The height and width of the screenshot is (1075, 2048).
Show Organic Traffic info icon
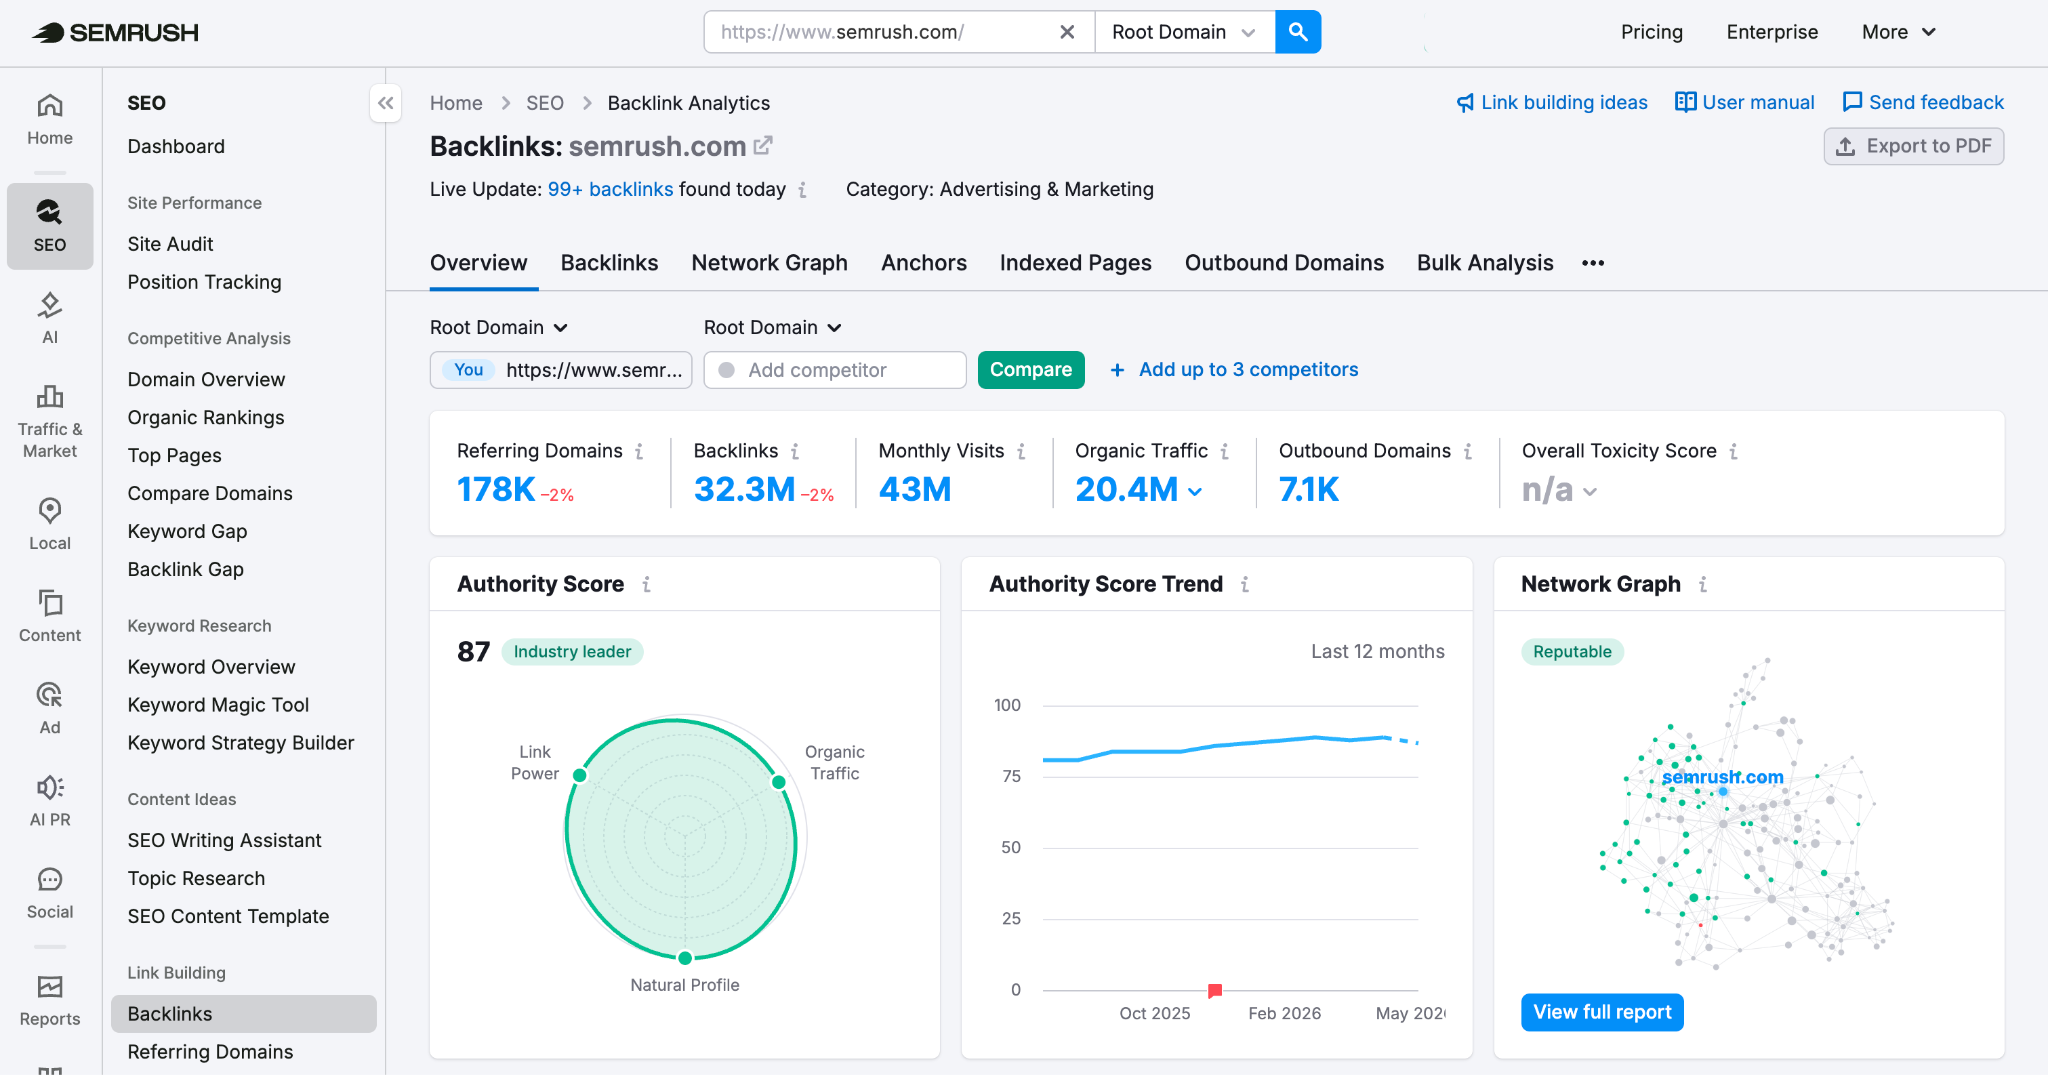(1225, 451)
